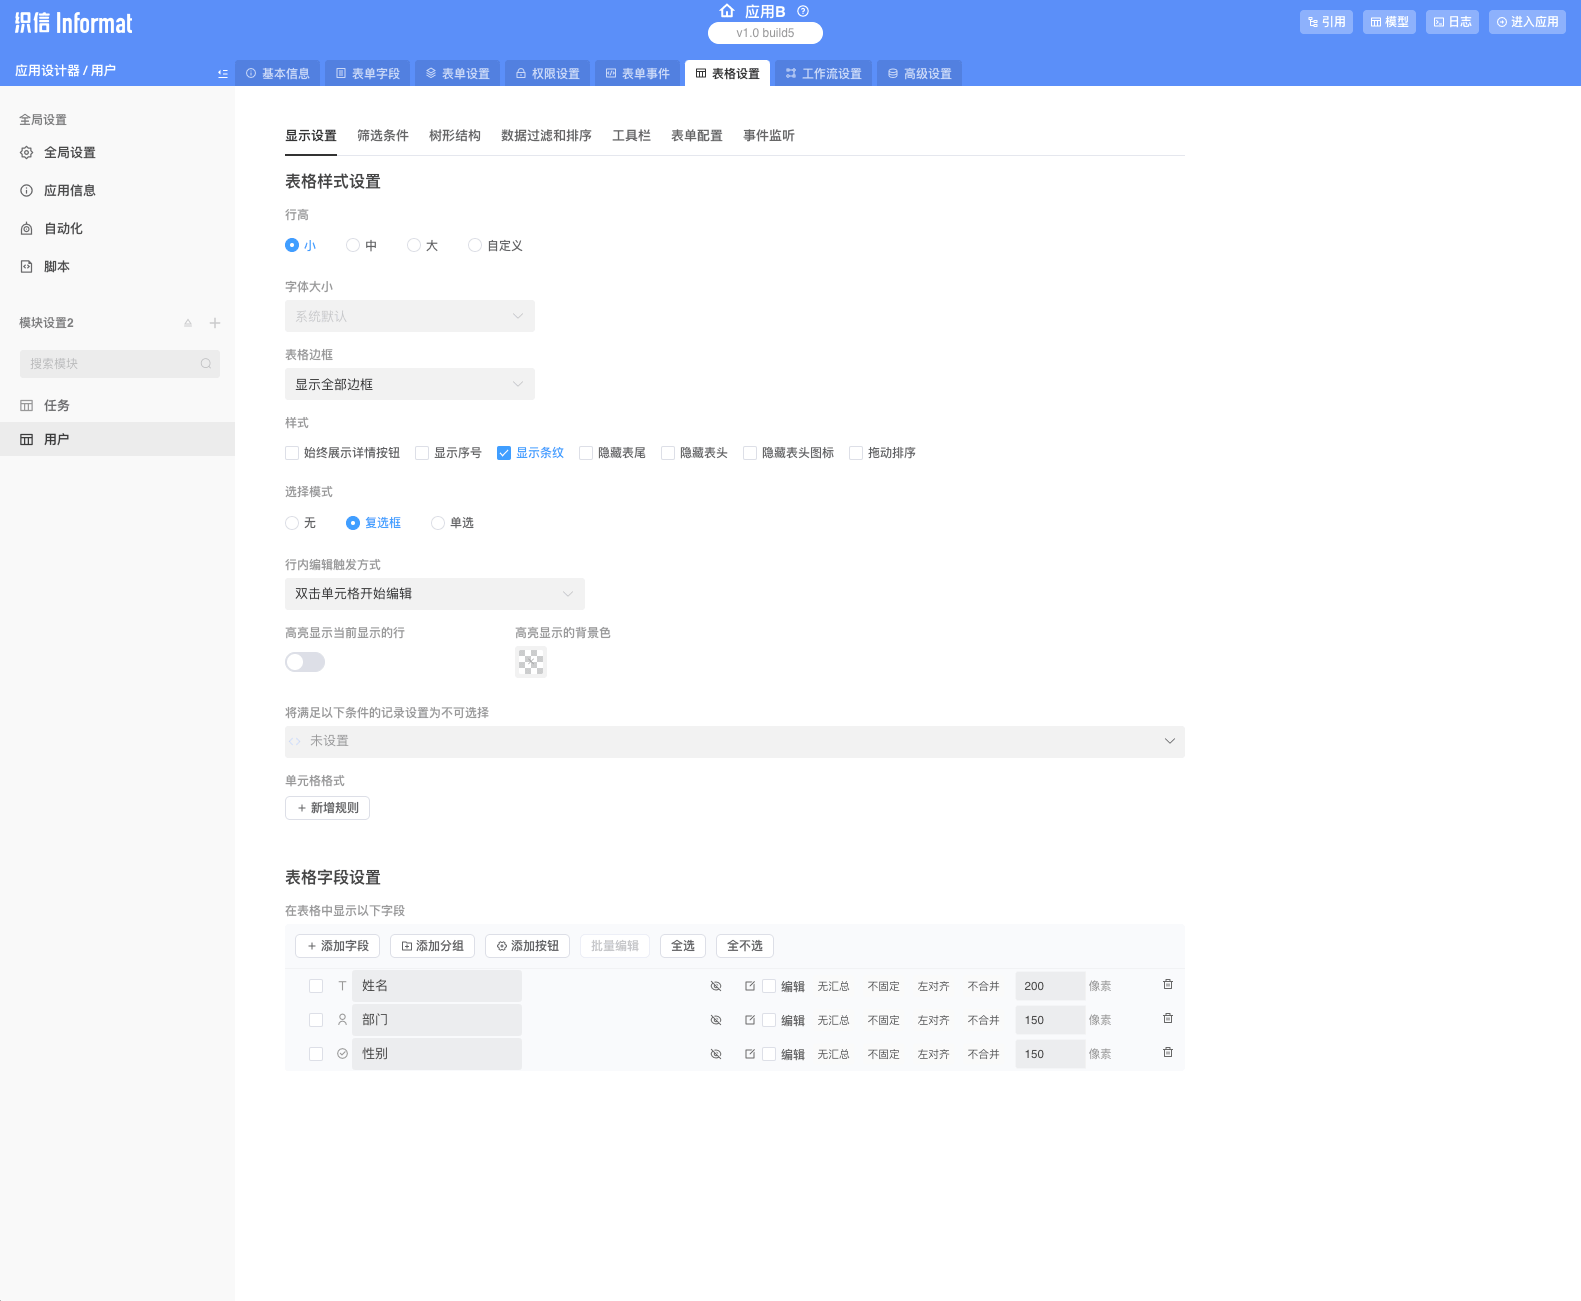Viewport: 1581px width, 1301px height.
Task: Open the 任务 module
Action: pyautogui.click(x=117, y=406)
